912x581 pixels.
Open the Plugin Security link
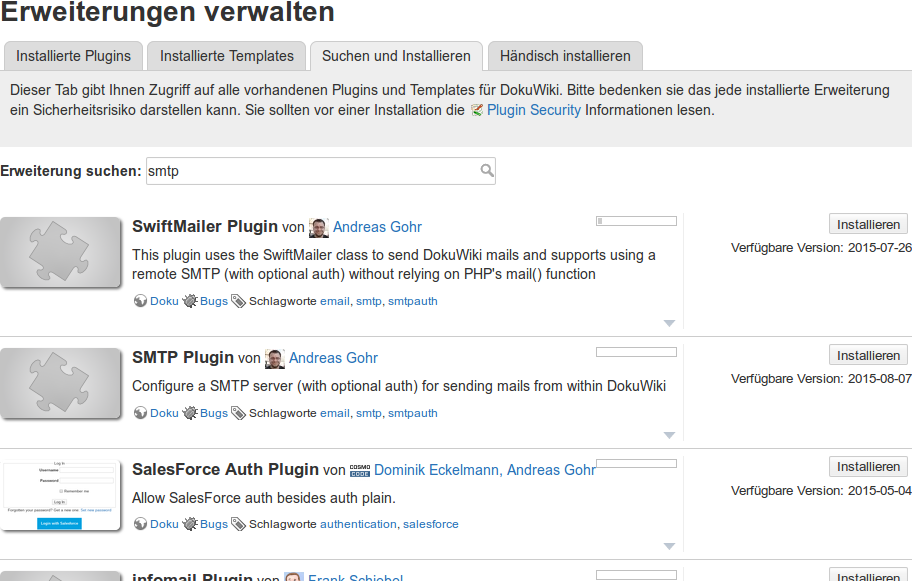[533, 110]
